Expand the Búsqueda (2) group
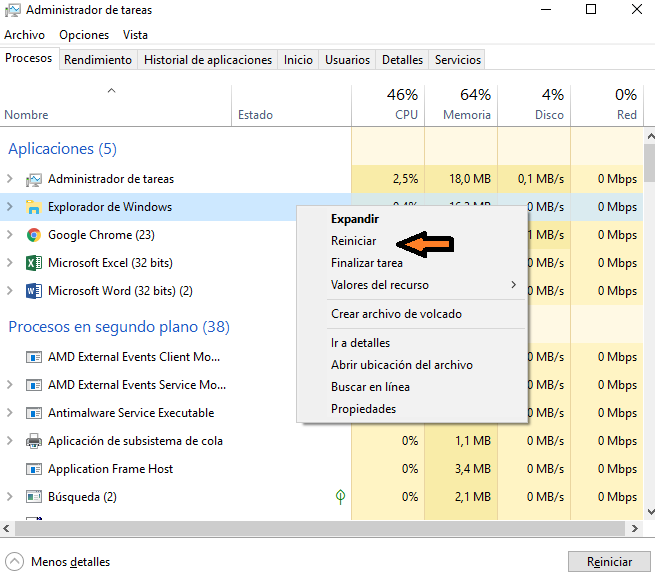The height and width of the screenshot is (579, 655). pyautogui.click(x=10, y=497)
